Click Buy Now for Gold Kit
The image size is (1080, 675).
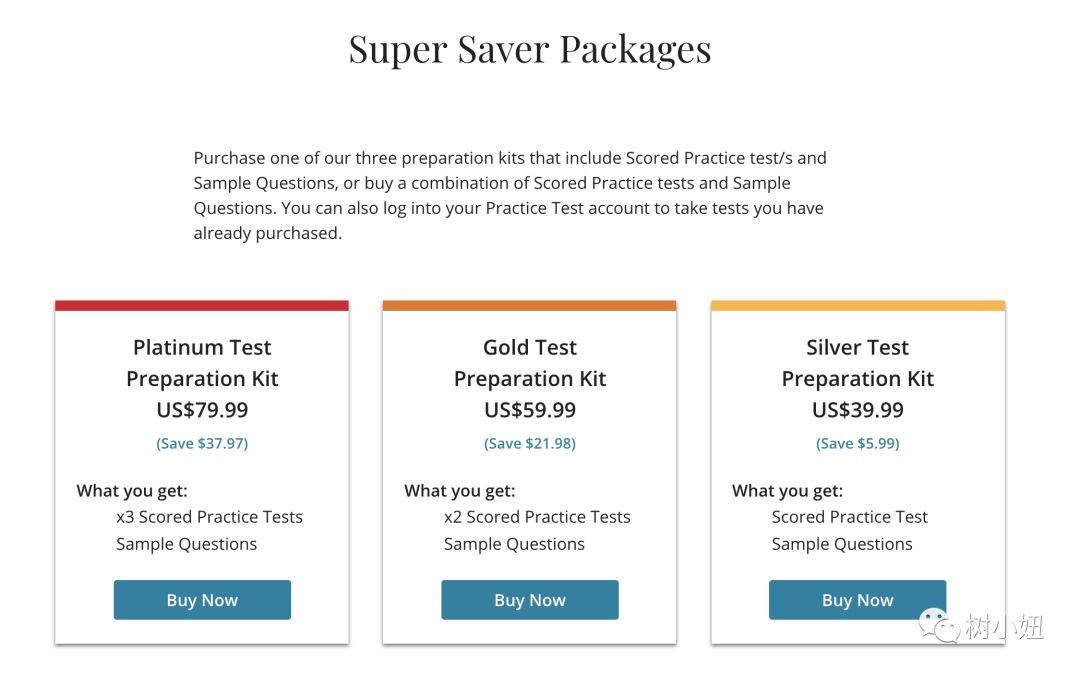click(x=530, y=600)
